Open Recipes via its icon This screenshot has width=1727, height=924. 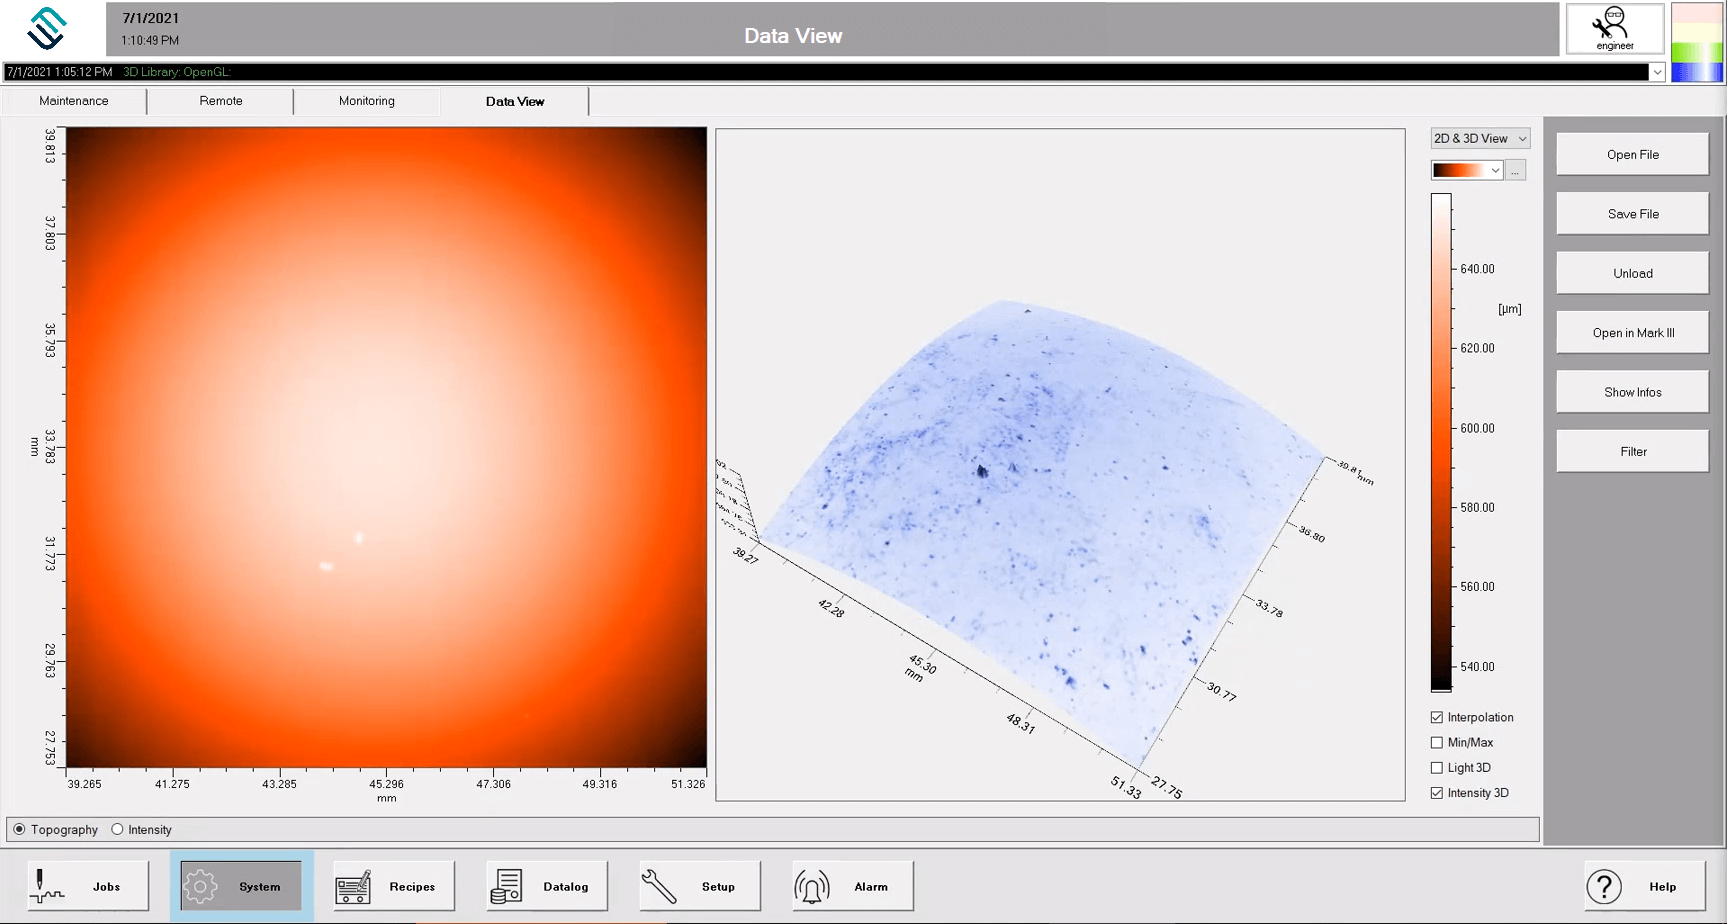coord(353,886)
